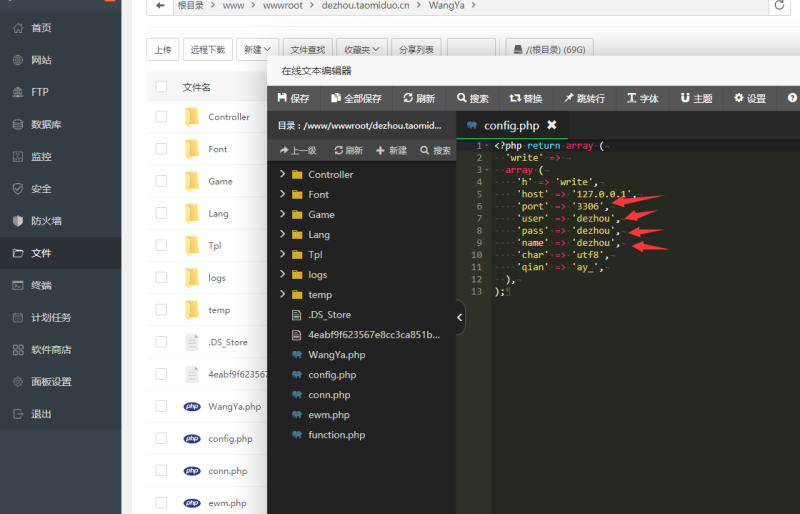Click the 退出 logout icon
Viewport: 800px width, 514px height.
click(18, 414)
